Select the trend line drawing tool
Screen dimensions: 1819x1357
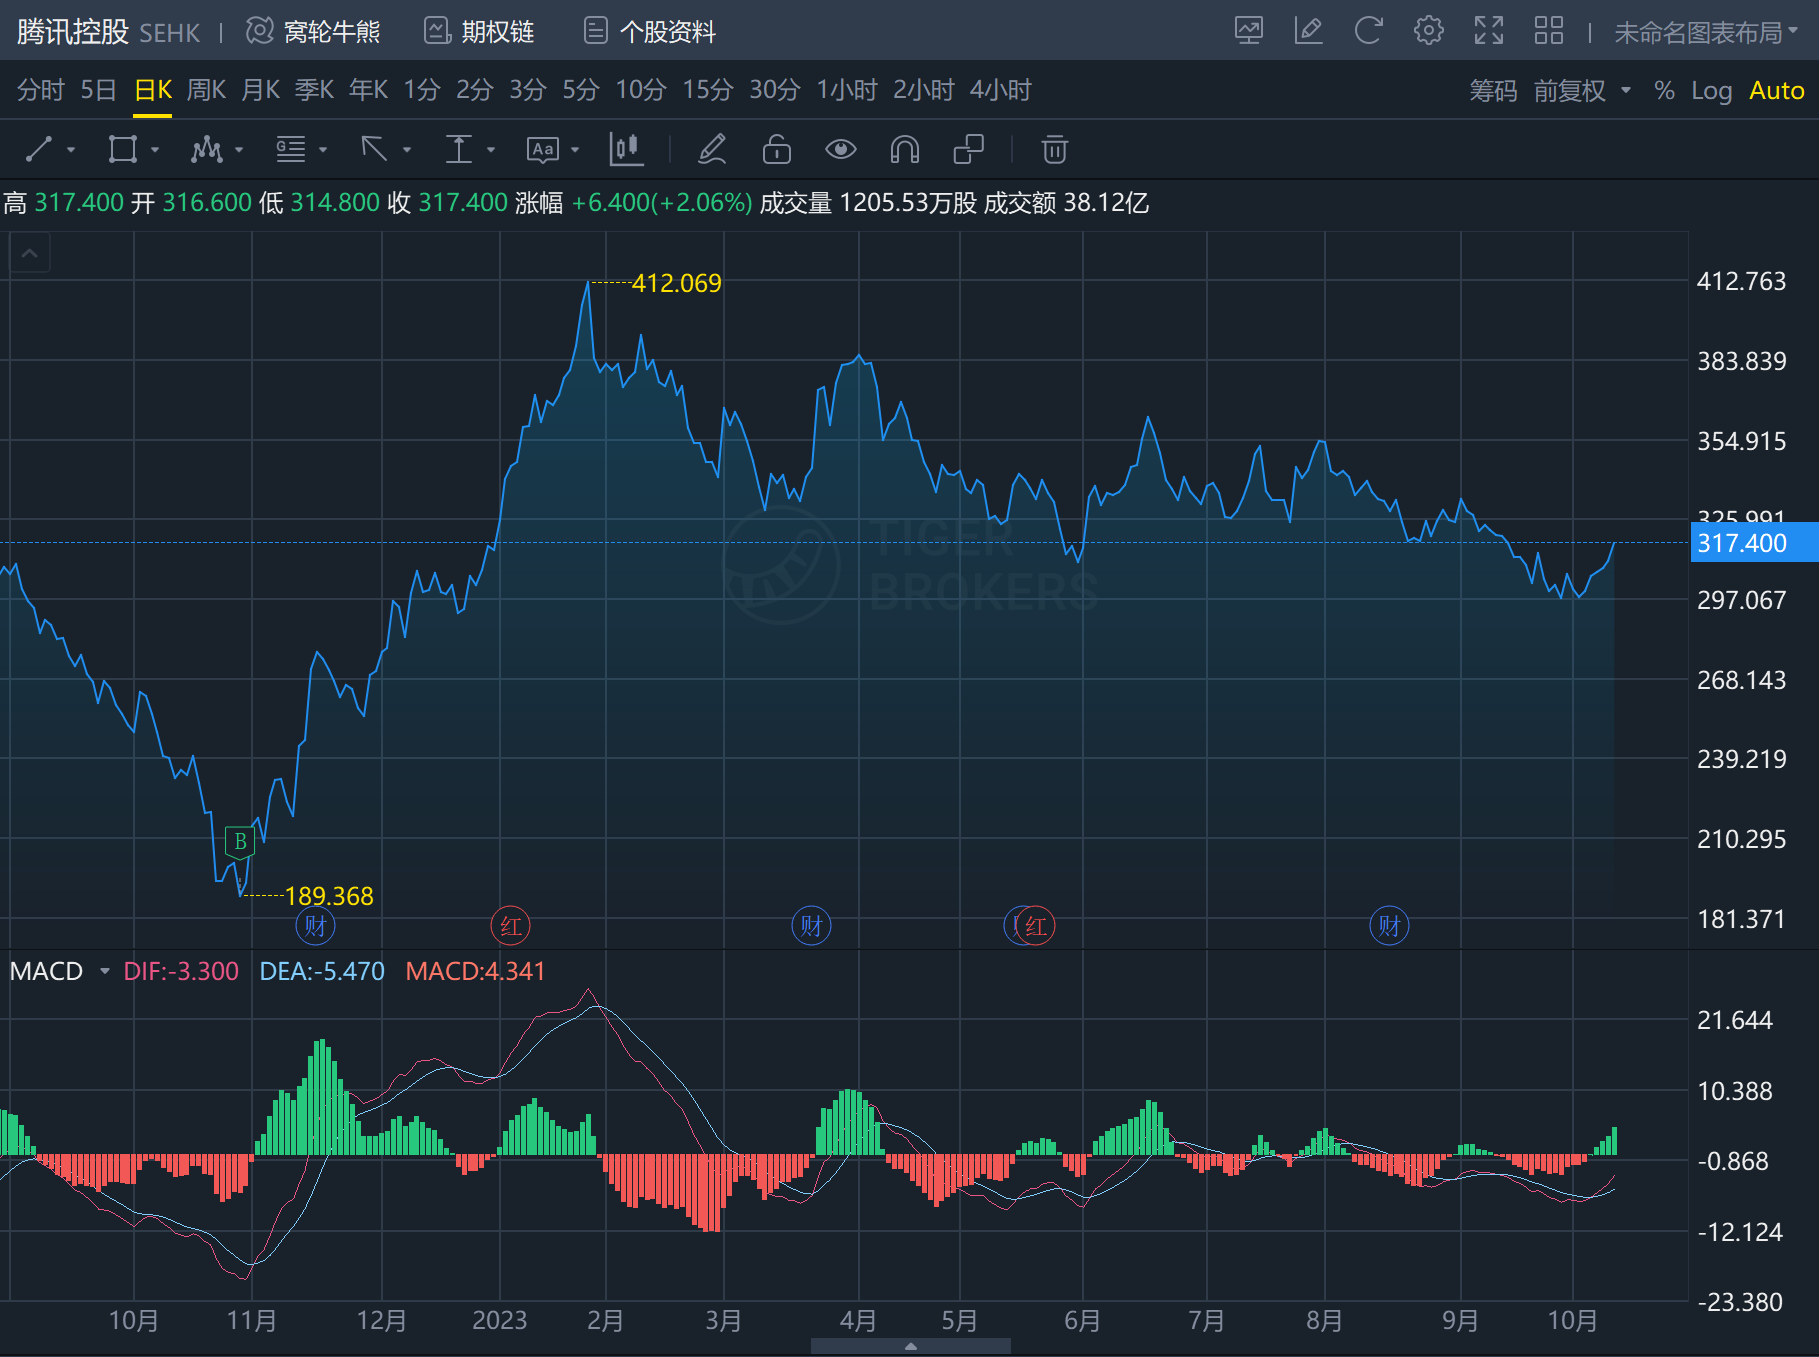point(39,150)
